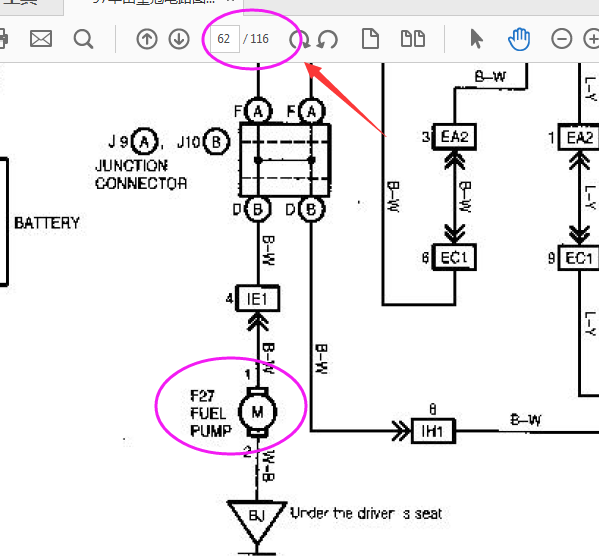
Task: Zoom in with the plus circle icon
Action: click(x=591, y=39)
